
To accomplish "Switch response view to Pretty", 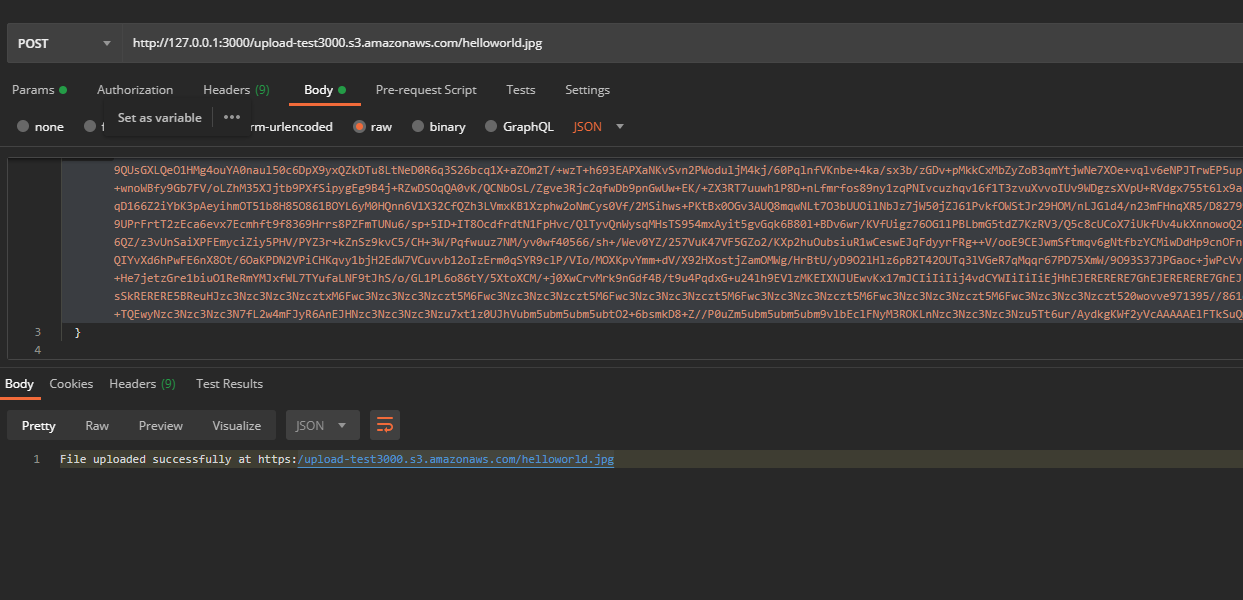I will 39,425.
